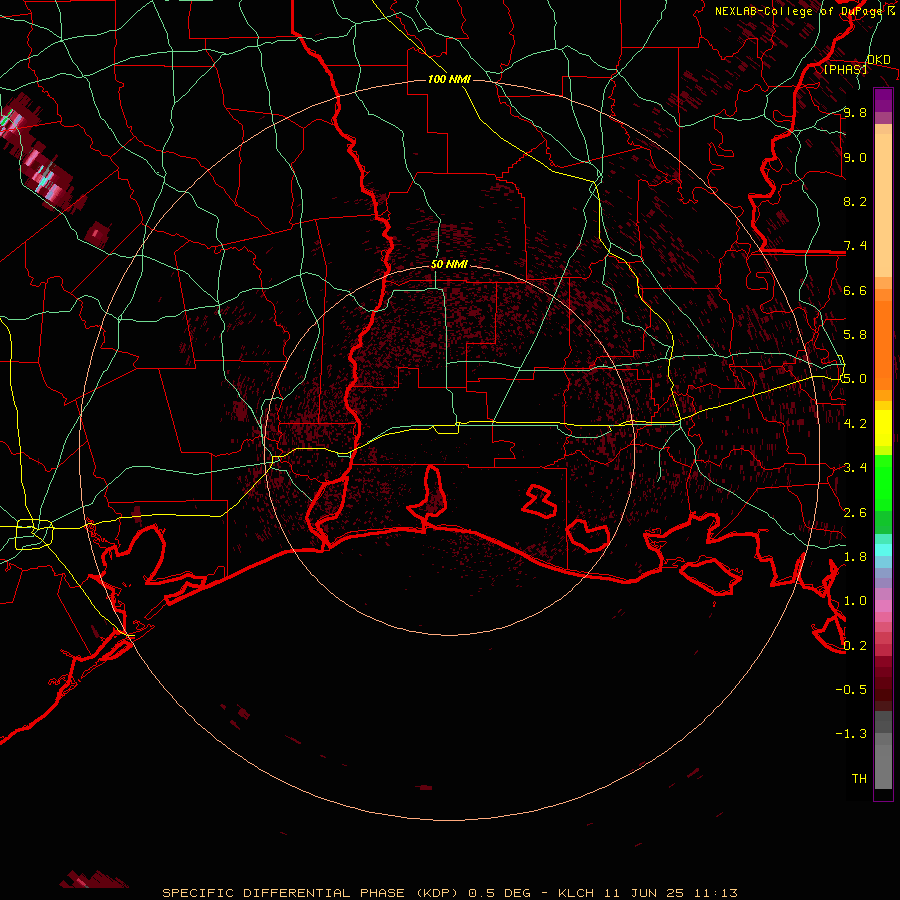Click the 50 NMI range ring label

[x=449, y=264]
